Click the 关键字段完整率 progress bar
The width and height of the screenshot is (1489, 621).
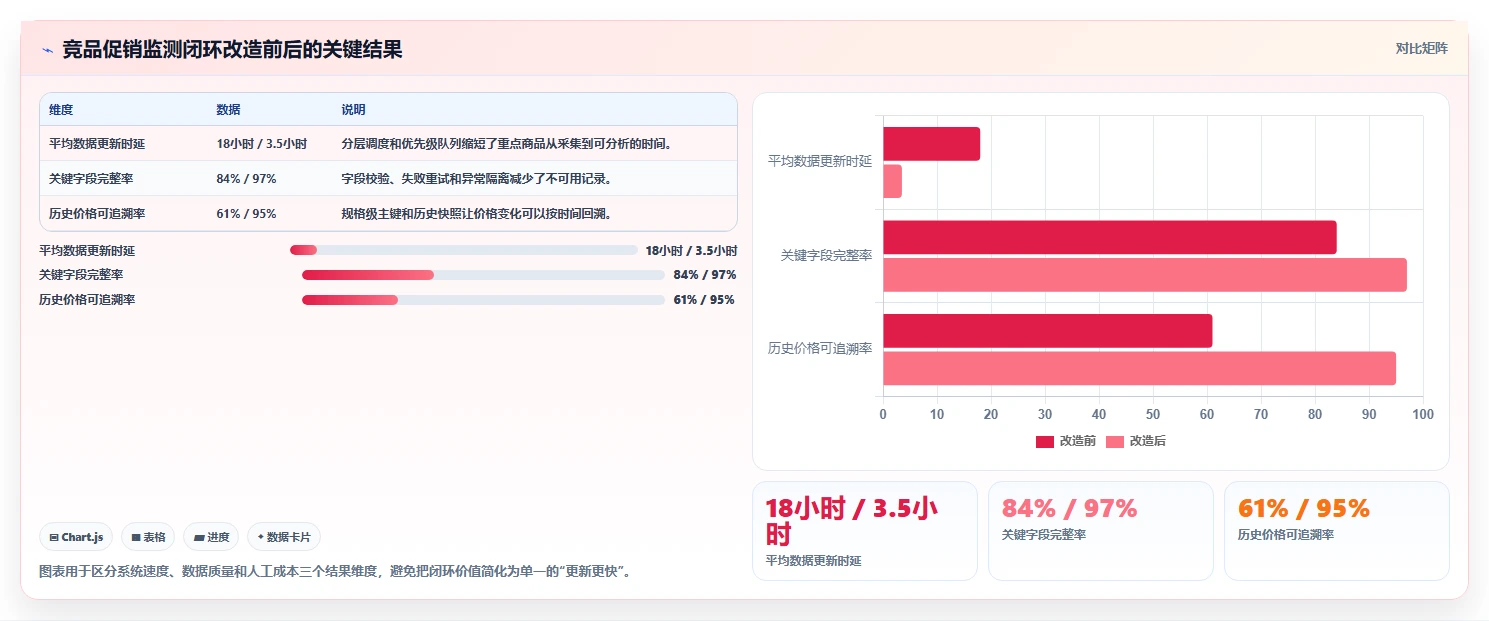(483, 275)
